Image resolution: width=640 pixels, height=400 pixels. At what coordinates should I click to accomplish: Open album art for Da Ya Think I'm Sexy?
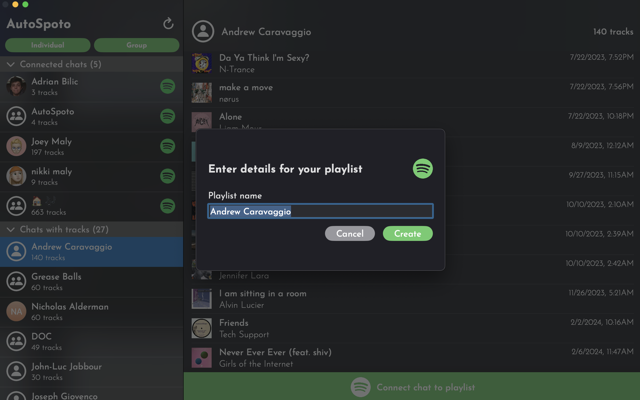click(x=202, y=63)
